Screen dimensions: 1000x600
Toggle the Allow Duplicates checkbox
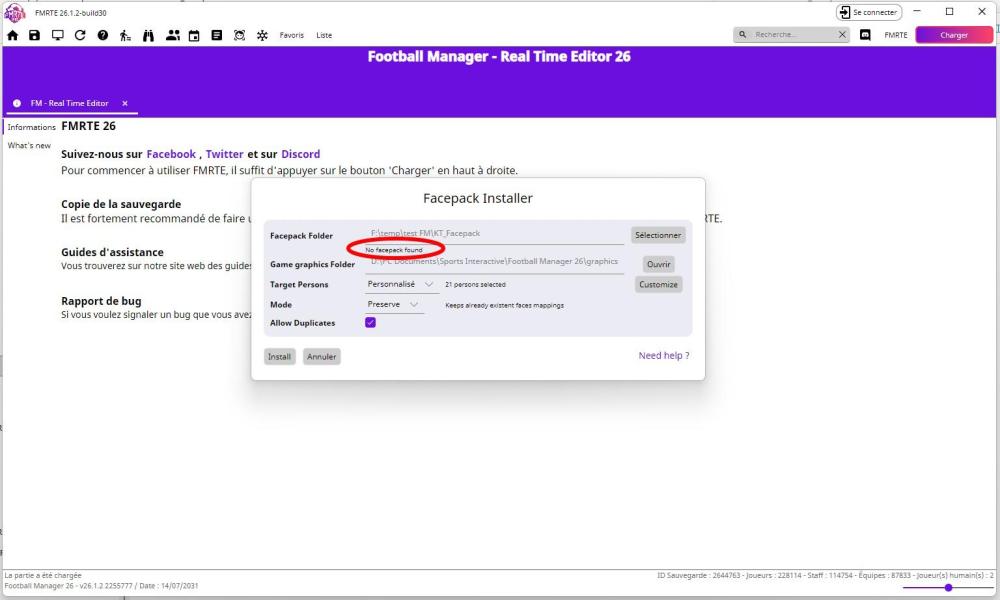pos(371,322)
